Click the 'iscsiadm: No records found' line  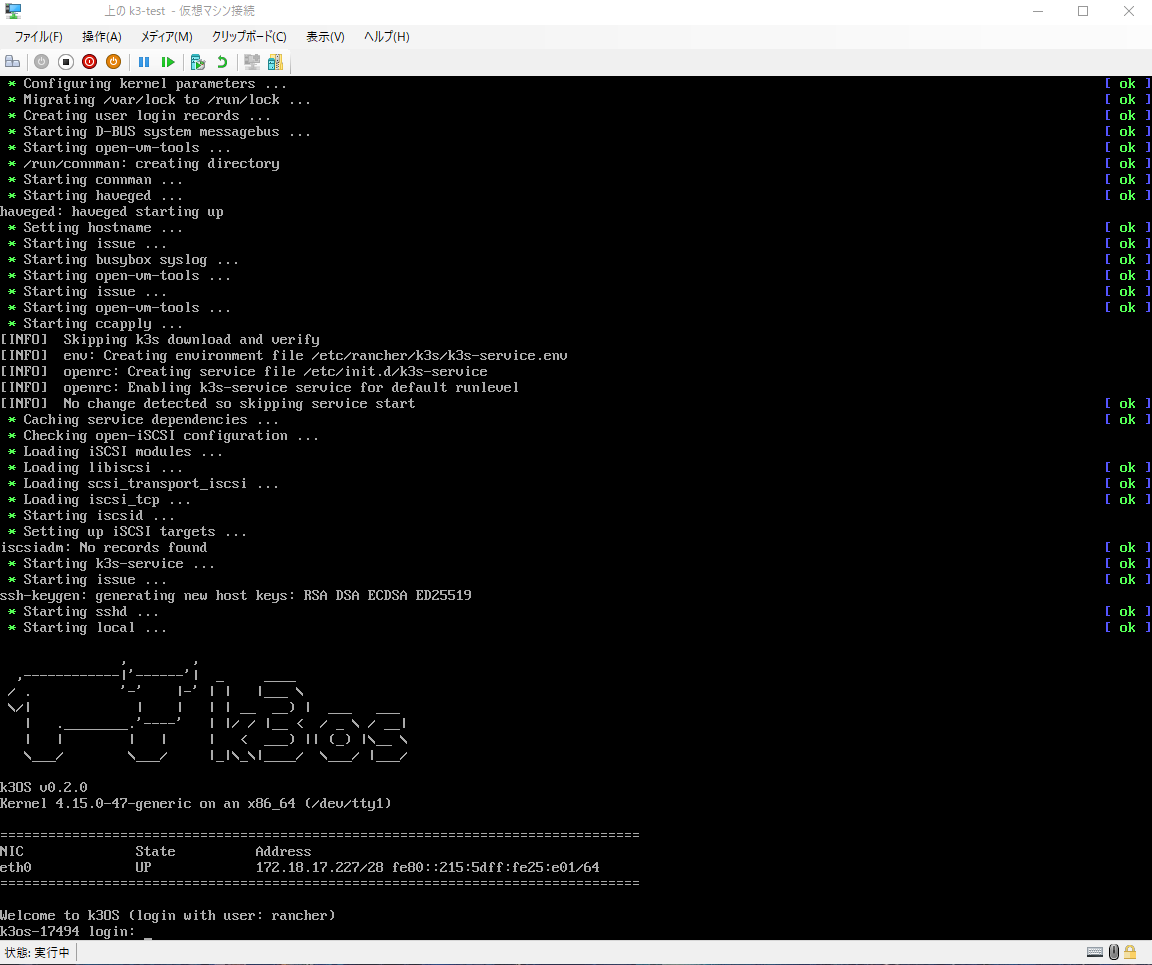(x=104, y=548)
